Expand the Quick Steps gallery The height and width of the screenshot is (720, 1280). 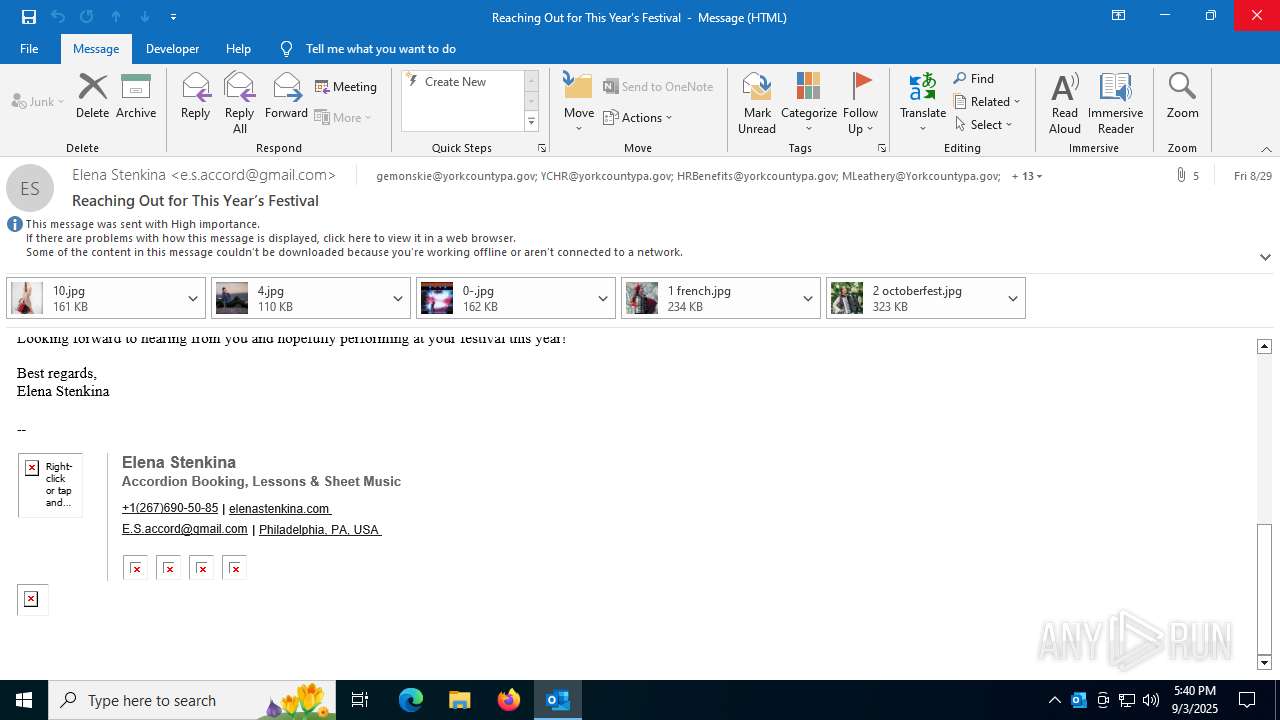[x=531, y=122]
